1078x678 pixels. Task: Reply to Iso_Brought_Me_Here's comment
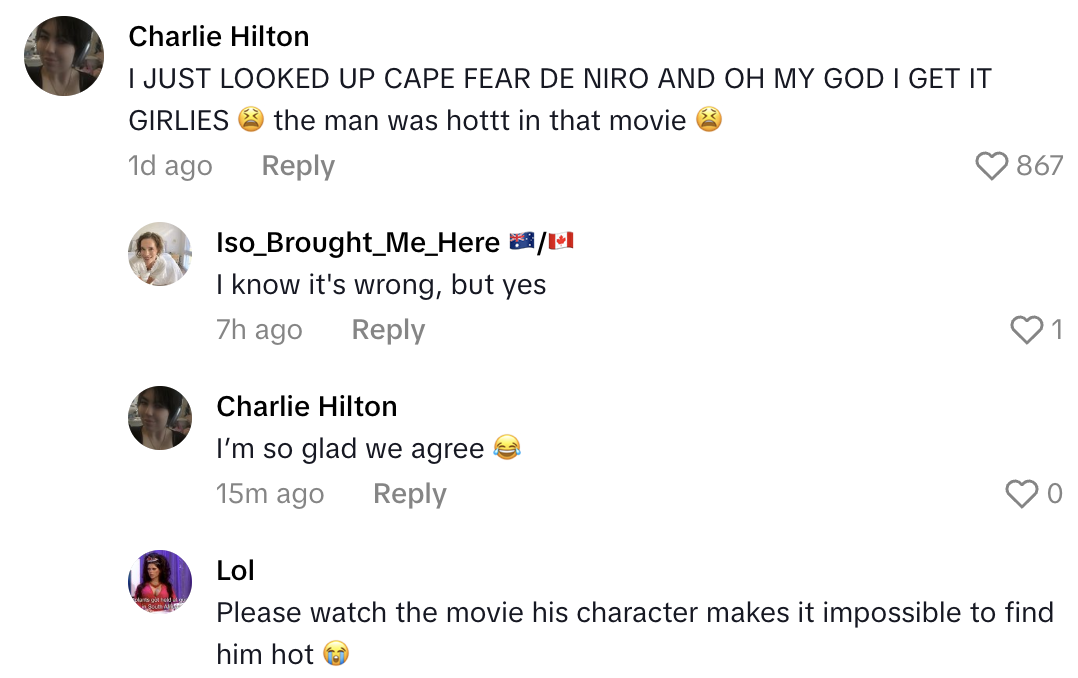pyautogui.click(x=388, y=330)
